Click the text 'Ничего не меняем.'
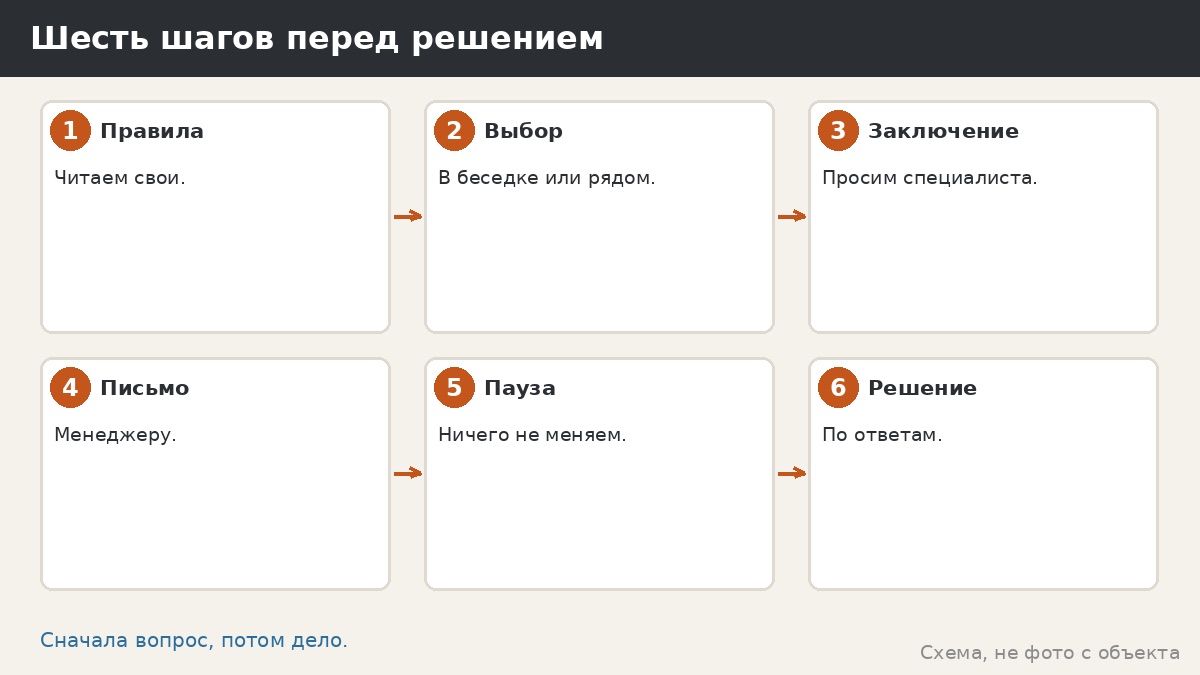 coord(532,435)
